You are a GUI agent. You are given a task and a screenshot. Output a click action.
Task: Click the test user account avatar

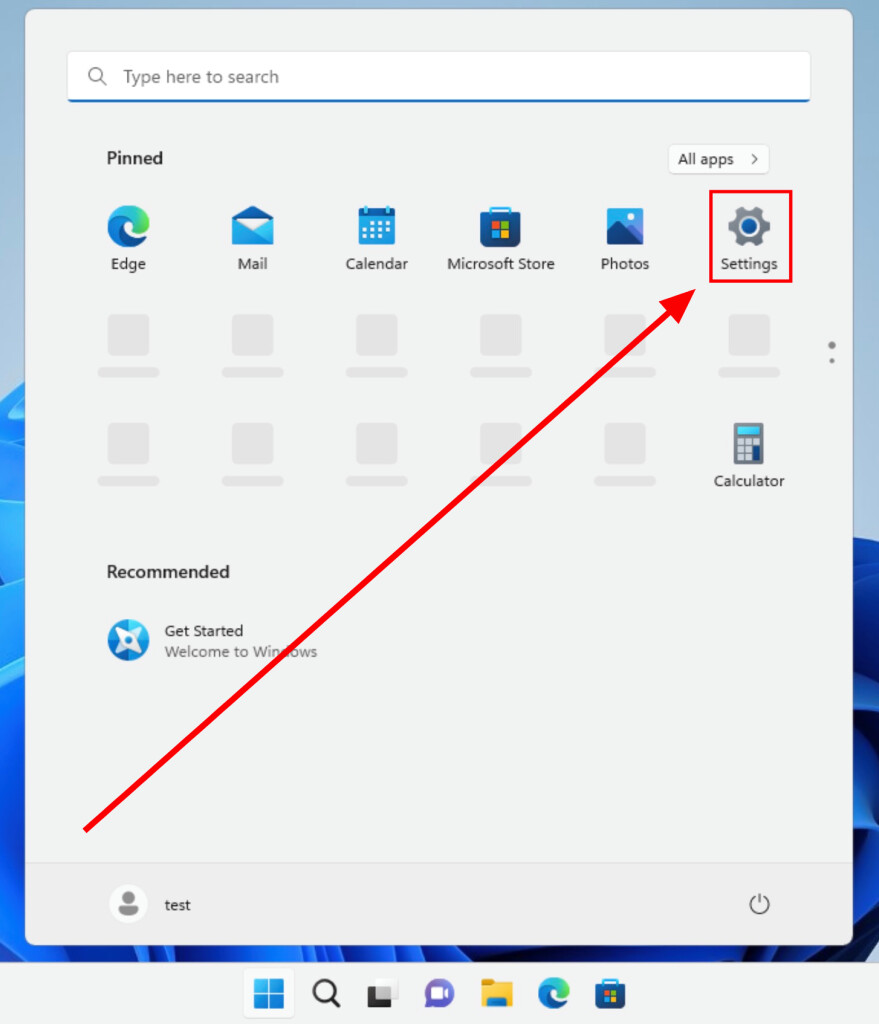click(x=128, y=904)
